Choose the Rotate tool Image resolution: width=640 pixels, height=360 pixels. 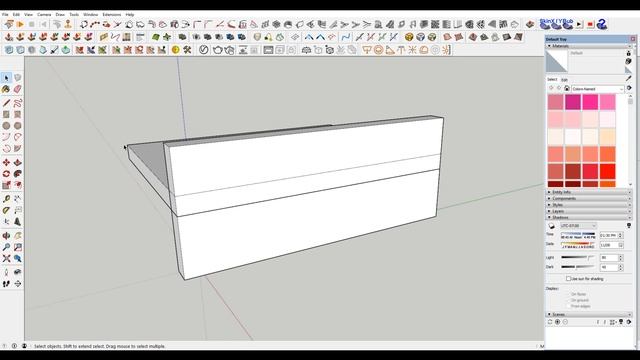(6, 174)
